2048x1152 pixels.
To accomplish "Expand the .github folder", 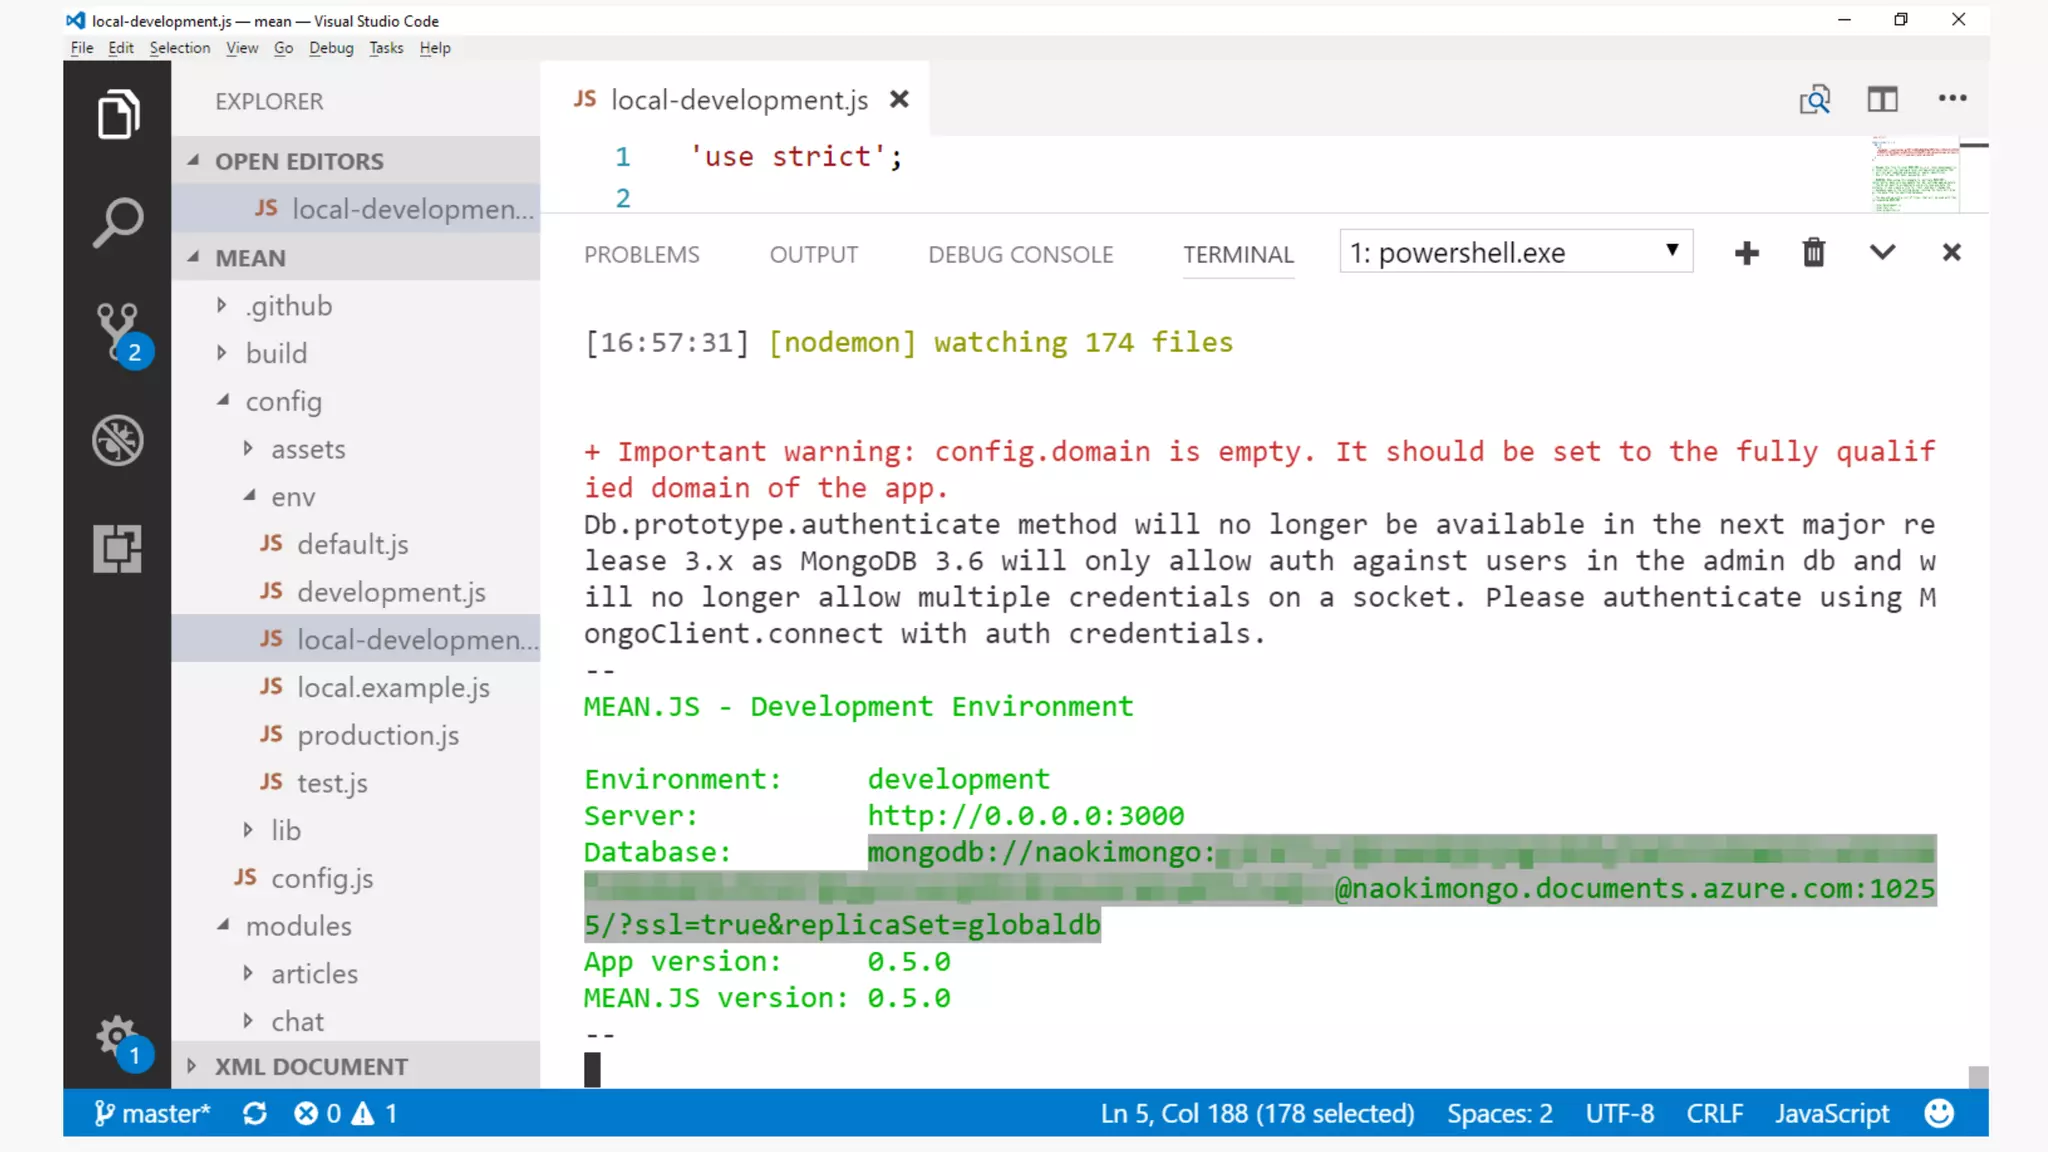I will [288, 306].
